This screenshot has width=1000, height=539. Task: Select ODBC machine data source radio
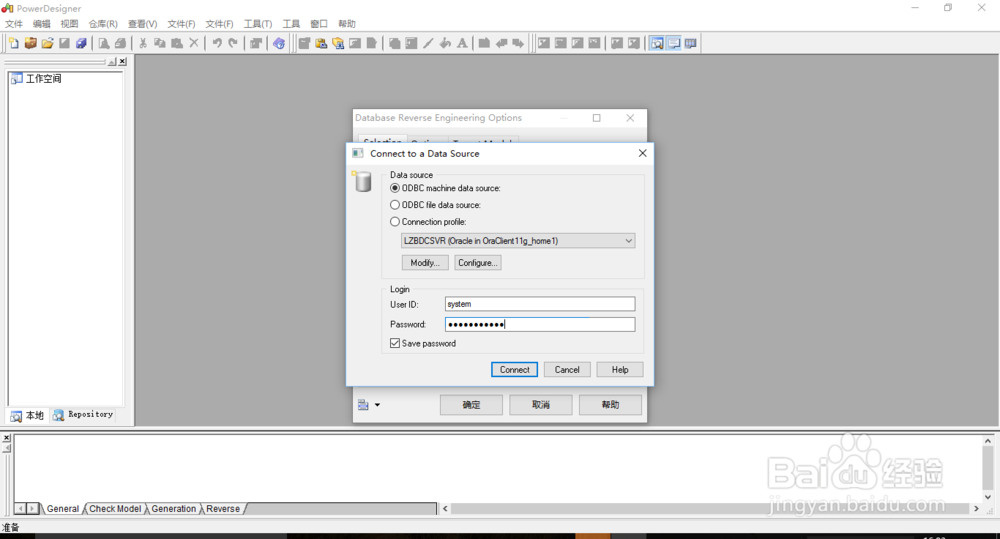[x=395, y=188]
